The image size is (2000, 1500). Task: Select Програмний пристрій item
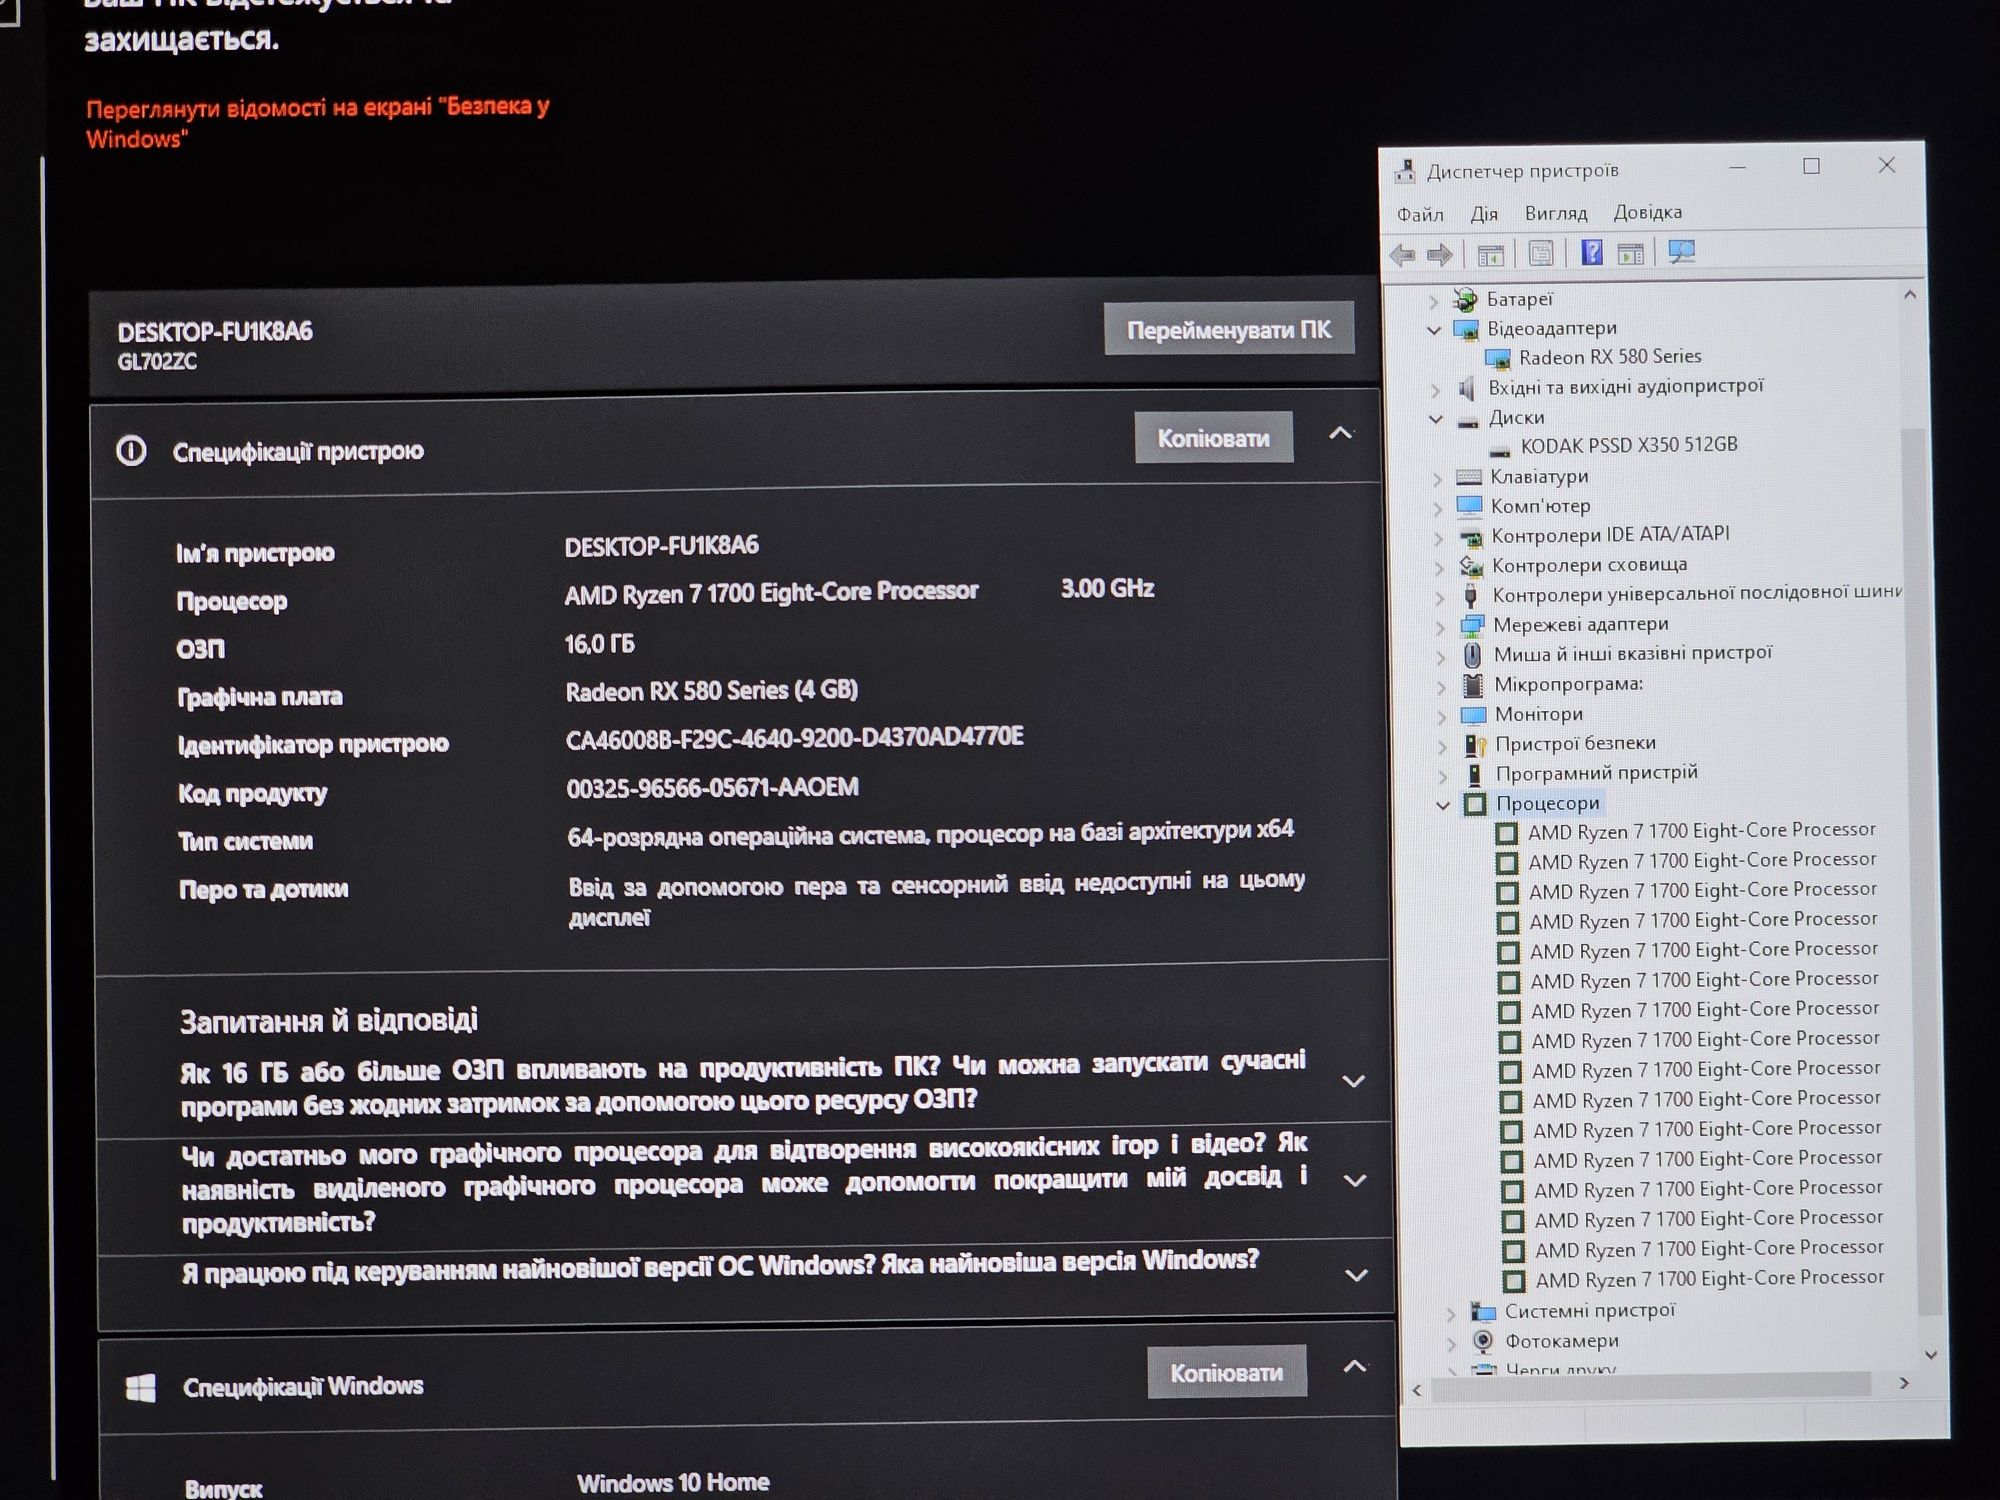(x=1596, y=773)
